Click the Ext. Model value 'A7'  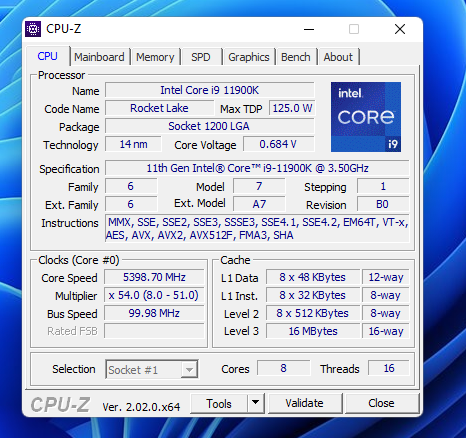(259, 204)
